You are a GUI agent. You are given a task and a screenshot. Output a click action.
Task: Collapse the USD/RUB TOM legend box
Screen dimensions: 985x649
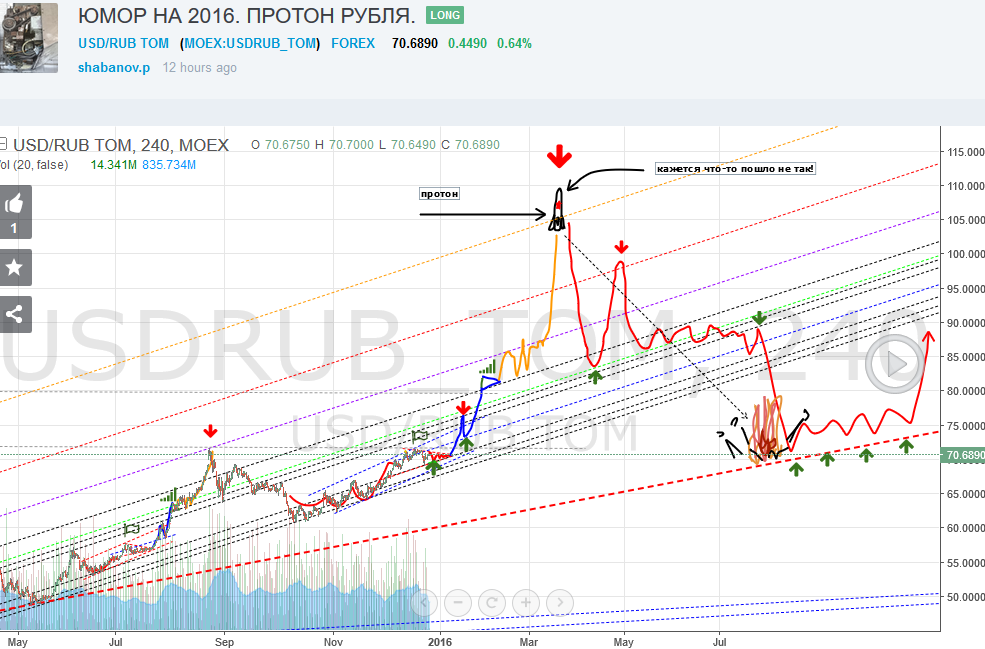4,145
